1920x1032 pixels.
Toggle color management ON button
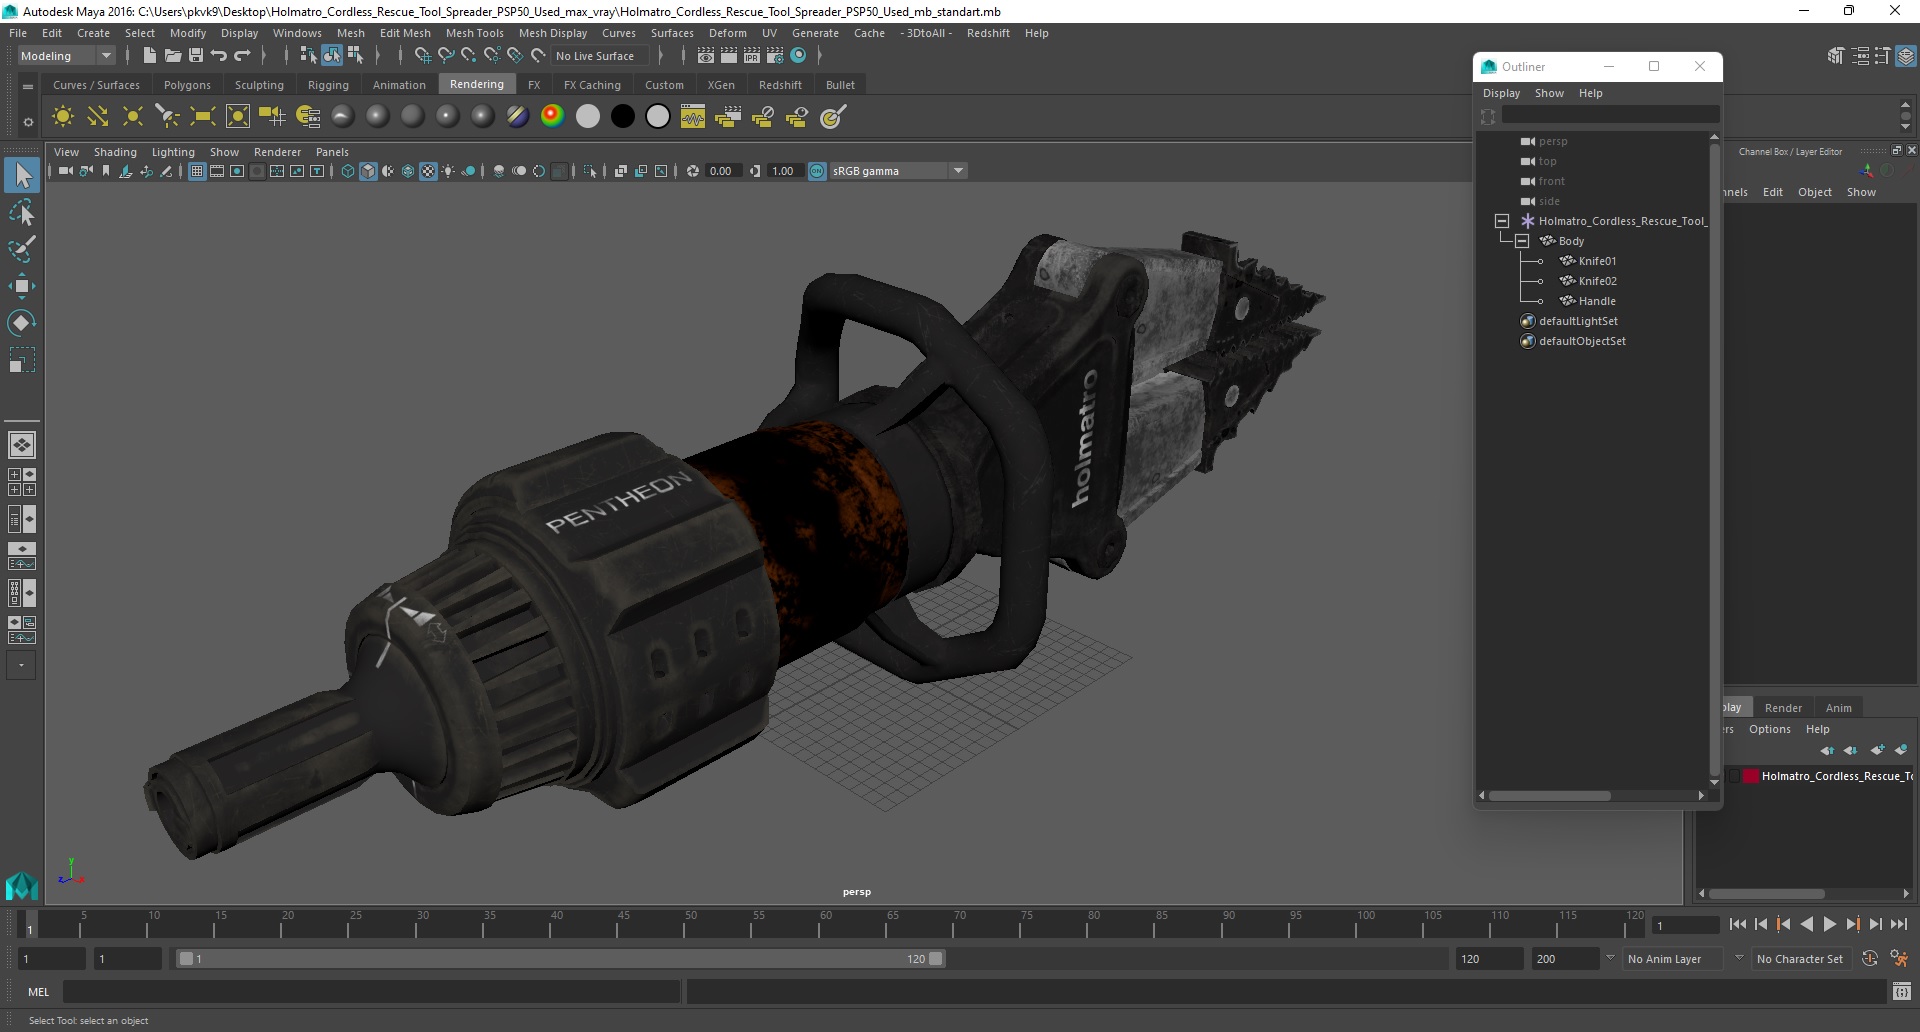(x=817, y=171)
